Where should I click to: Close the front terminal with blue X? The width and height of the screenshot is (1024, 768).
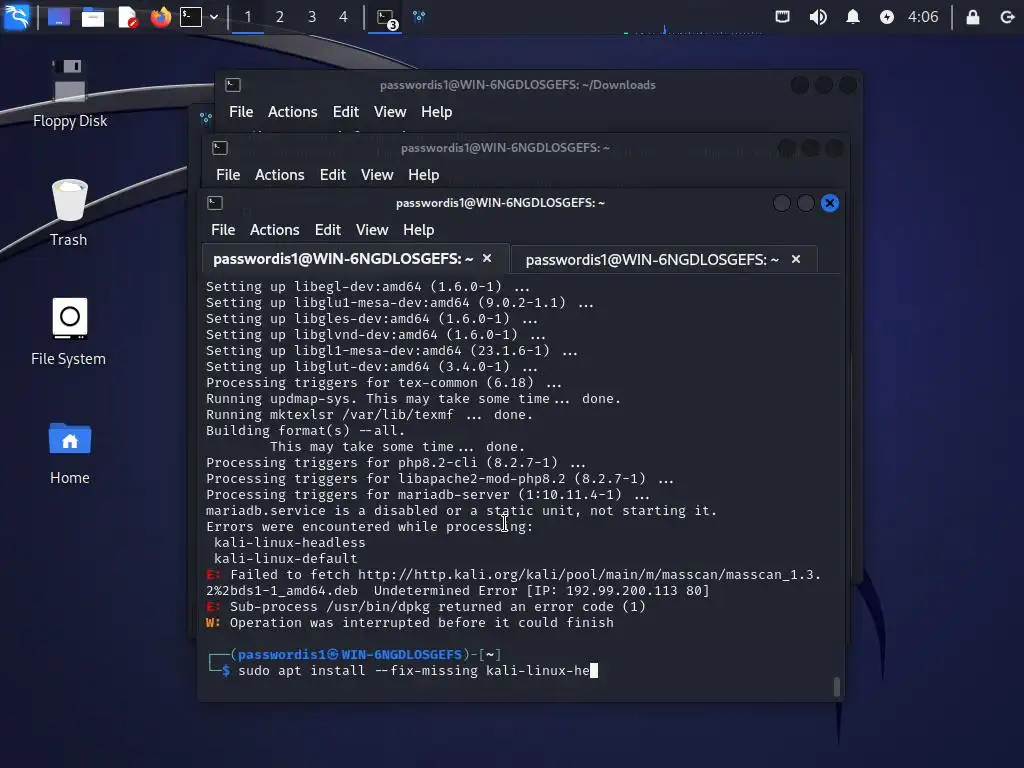point(829,203)
